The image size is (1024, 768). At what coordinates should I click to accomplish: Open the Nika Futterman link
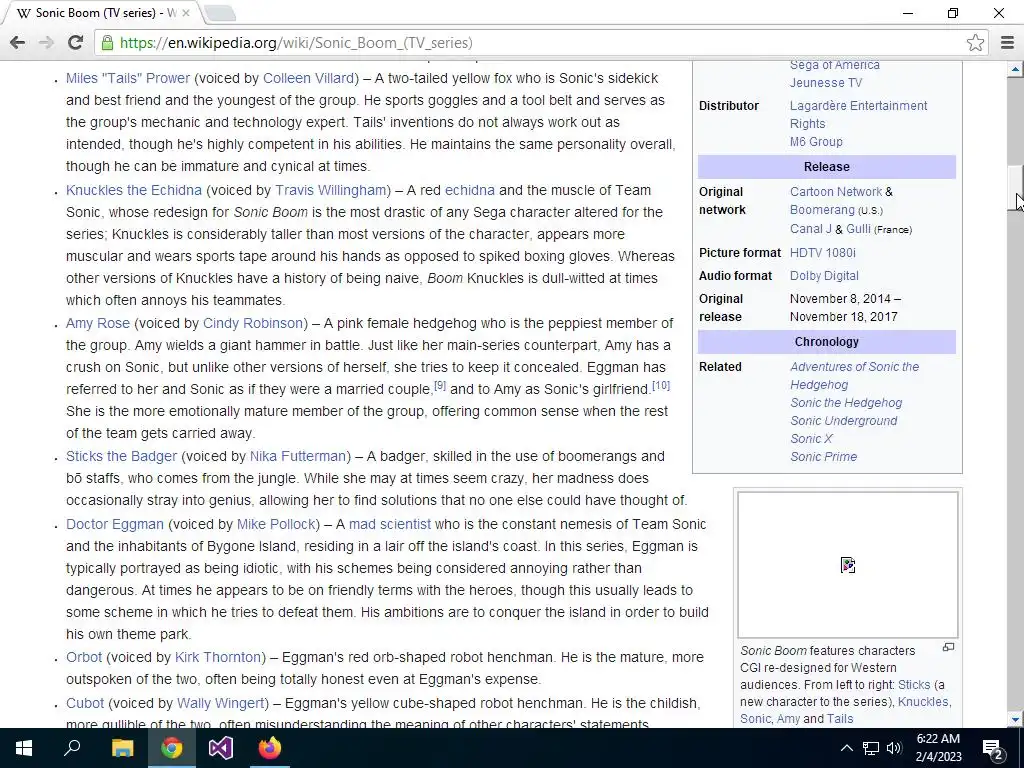coord(298,456)
